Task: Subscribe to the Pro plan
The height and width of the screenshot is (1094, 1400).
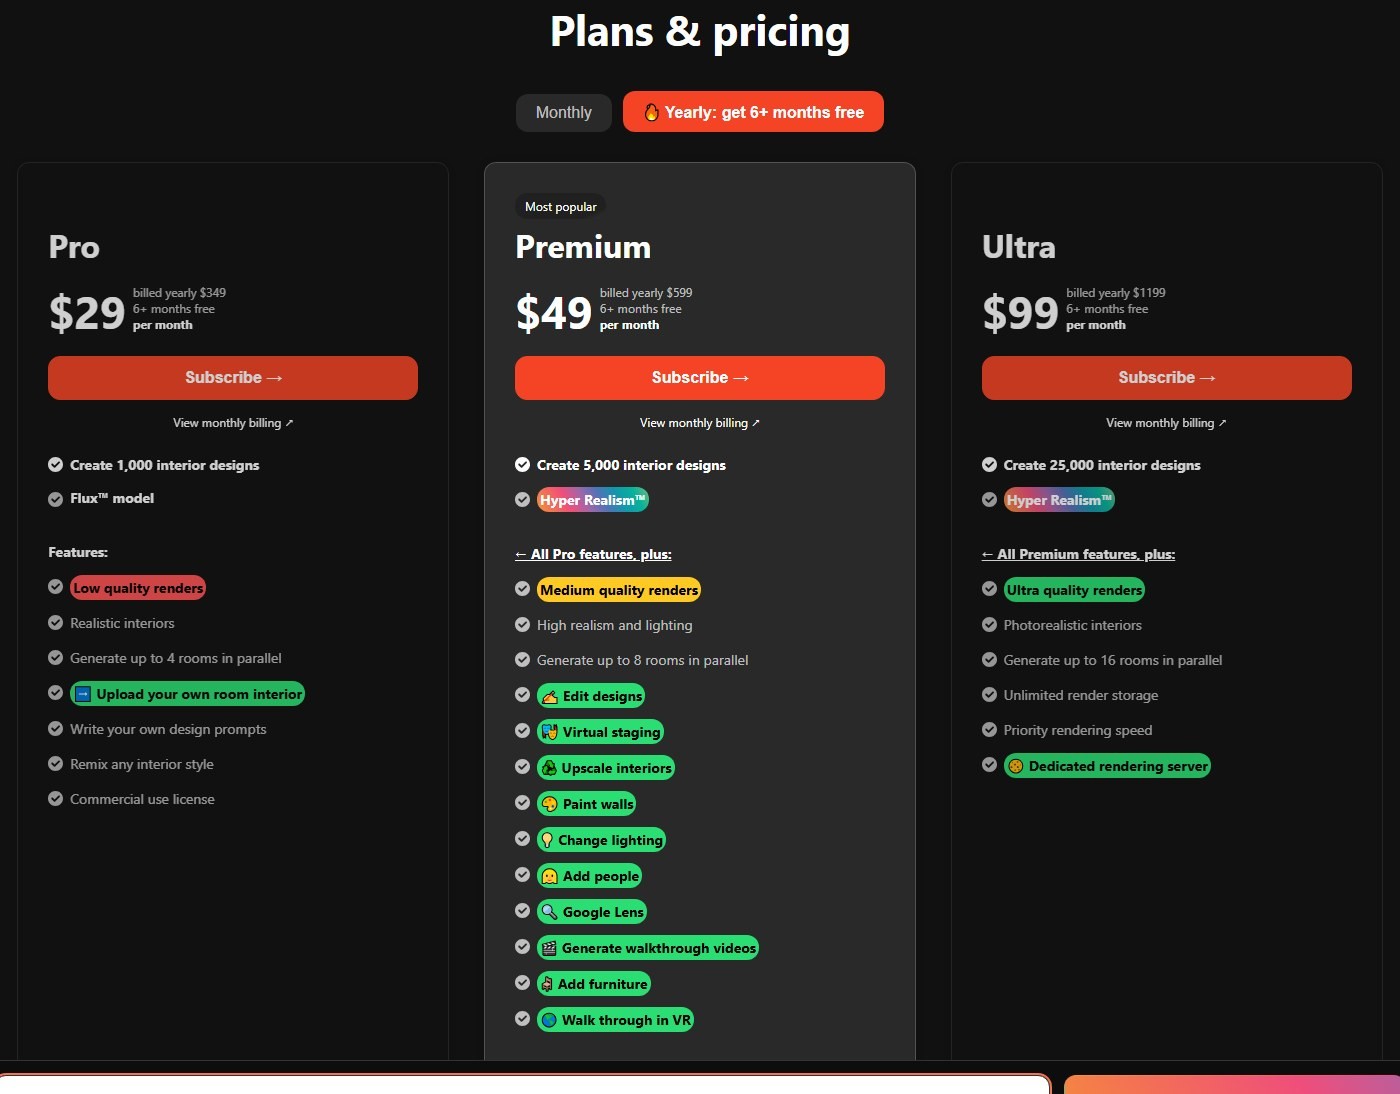Action: pyautogui.click(x=233, y=378)
